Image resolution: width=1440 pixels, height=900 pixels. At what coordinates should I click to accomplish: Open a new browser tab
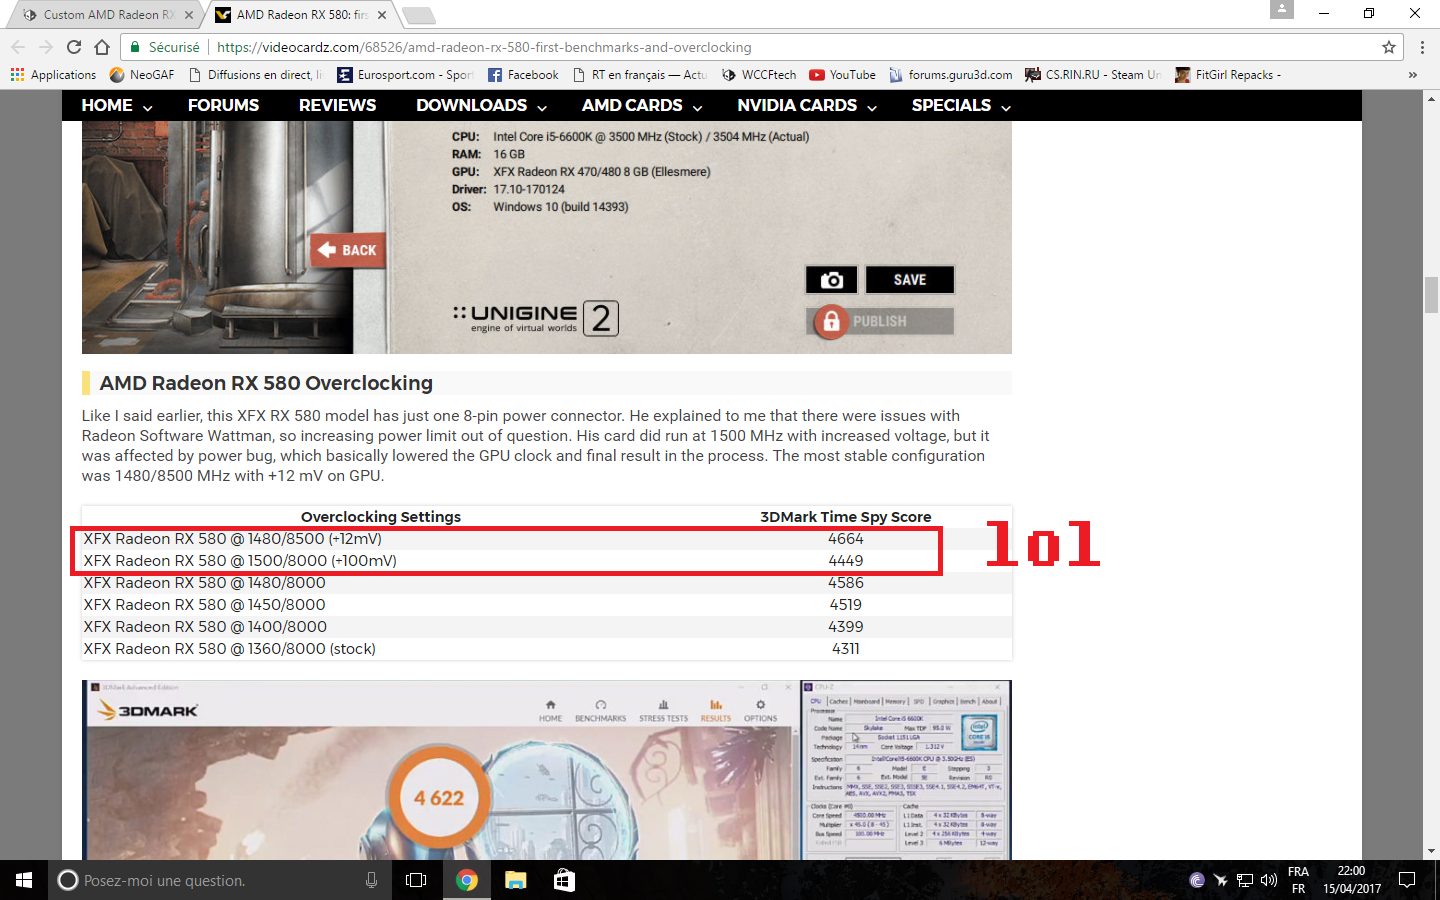[x=418, y=15]
